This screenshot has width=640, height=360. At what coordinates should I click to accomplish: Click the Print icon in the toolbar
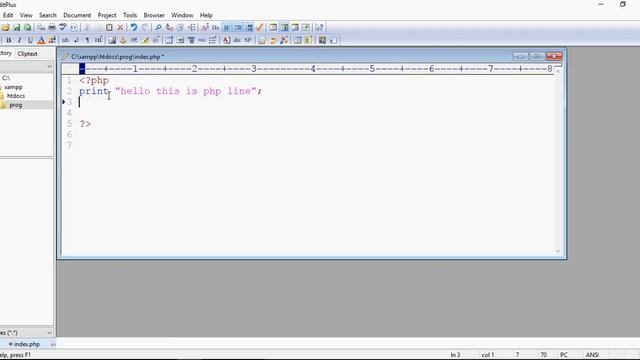tap(52, 27)
